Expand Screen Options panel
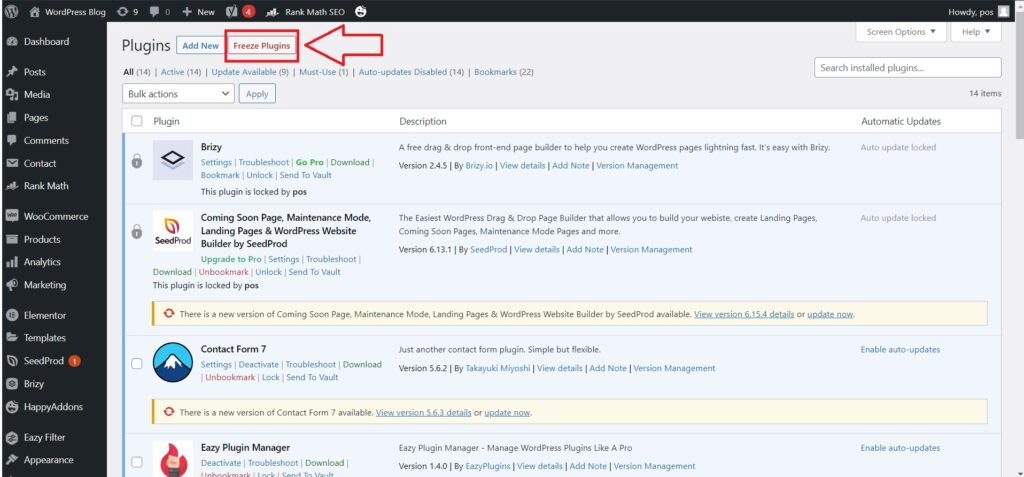This screenshot has height=477, width=1024. tap(901, 31)
